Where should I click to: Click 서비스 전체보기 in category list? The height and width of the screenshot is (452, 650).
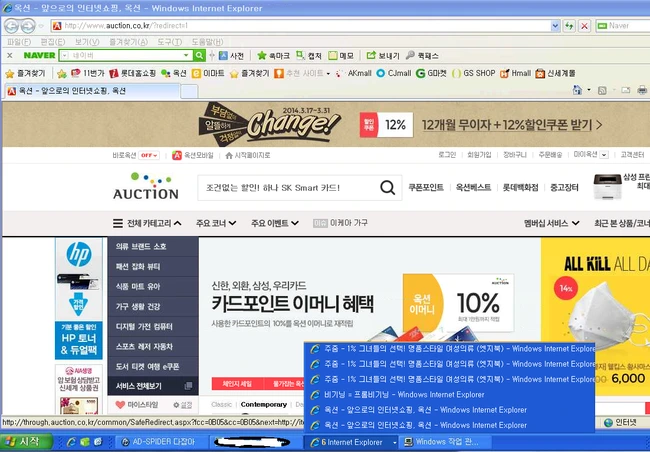pyautogui.click(x=153, y=386)
